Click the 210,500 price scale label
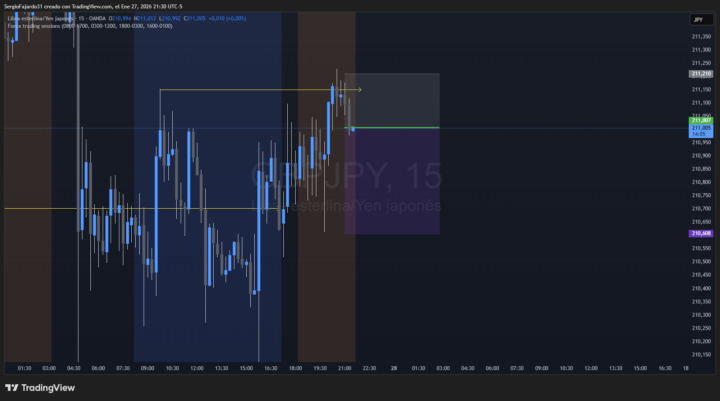The image size is (720, 401). pyautogui.click(x=701, y=261)
